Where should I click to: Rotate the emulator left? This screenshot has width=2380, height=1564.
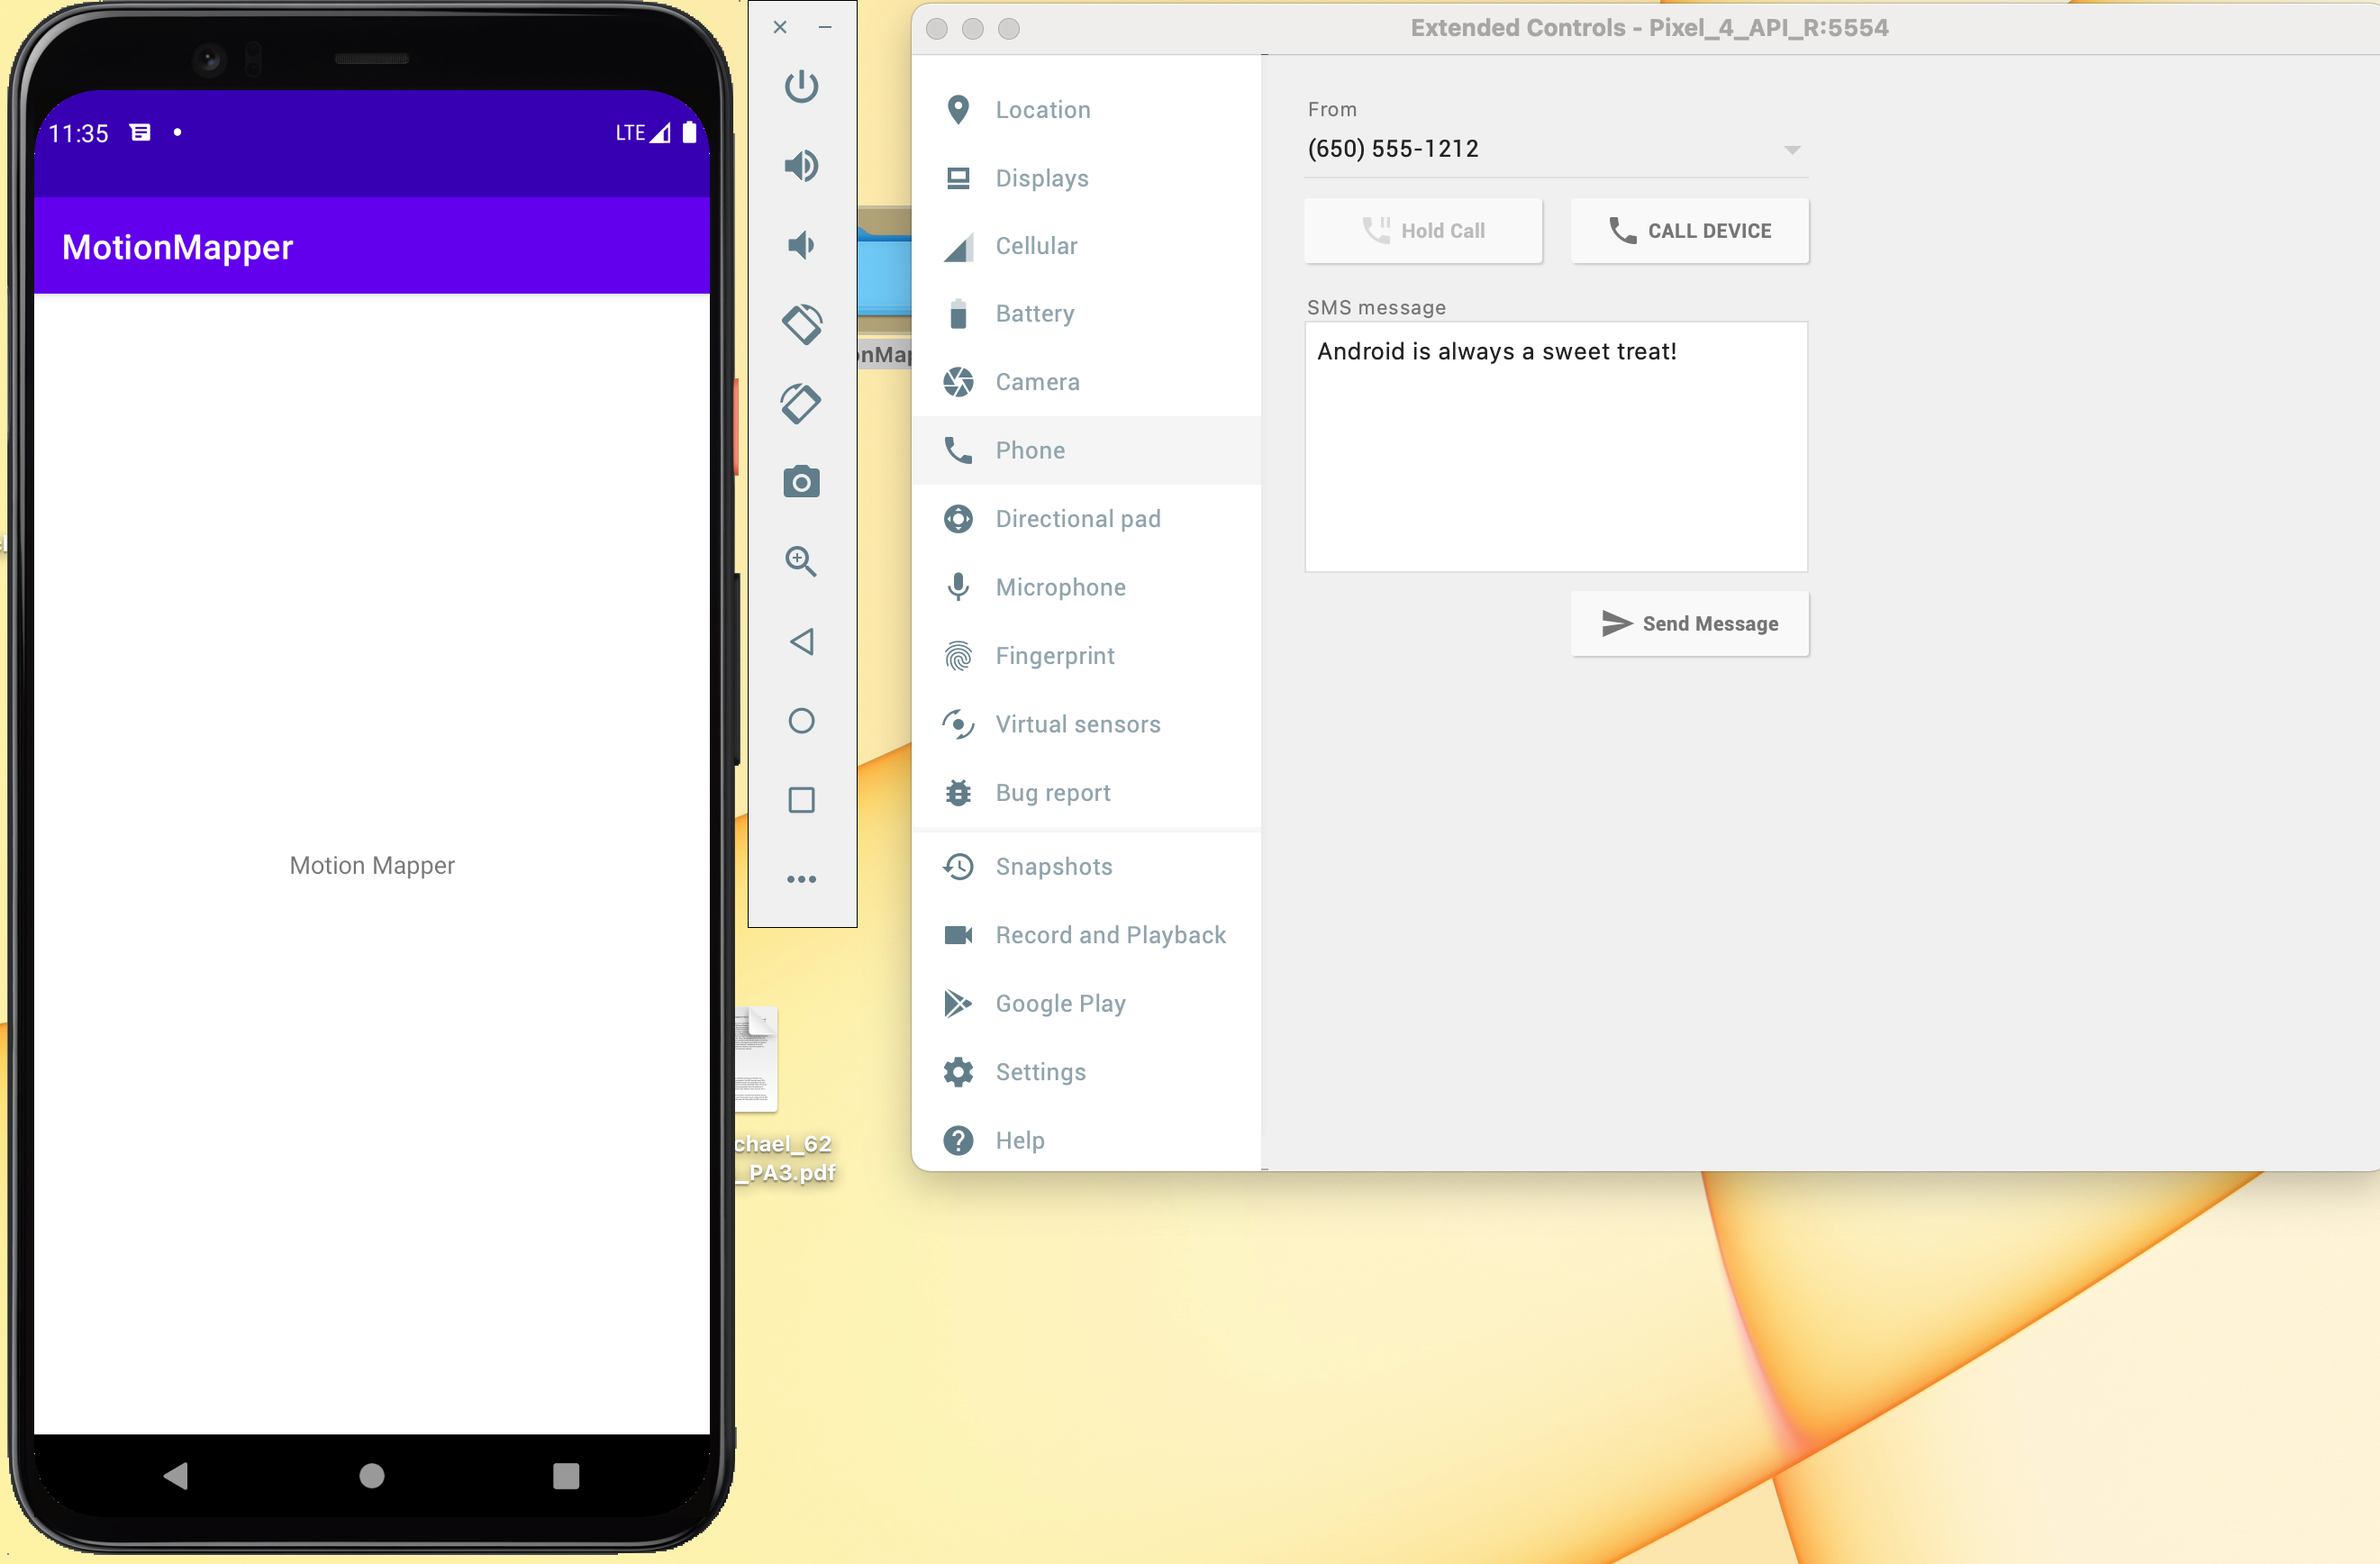coord(801,324)
